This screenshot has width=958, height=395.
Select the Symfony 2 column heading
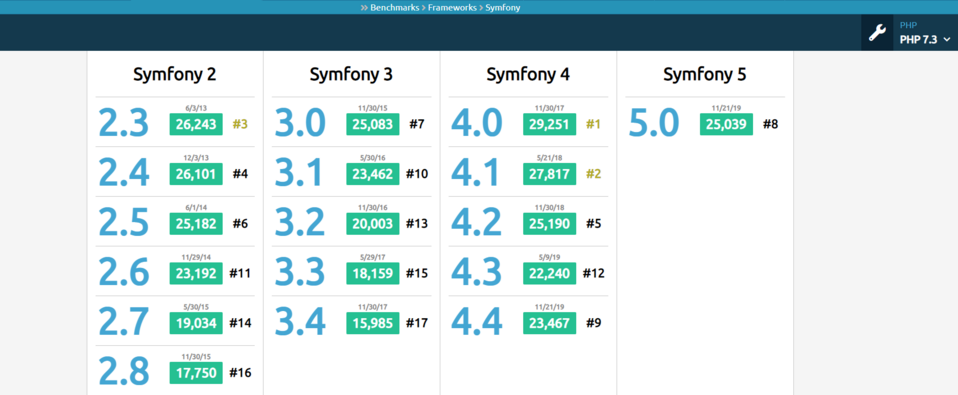click(175, 74)
